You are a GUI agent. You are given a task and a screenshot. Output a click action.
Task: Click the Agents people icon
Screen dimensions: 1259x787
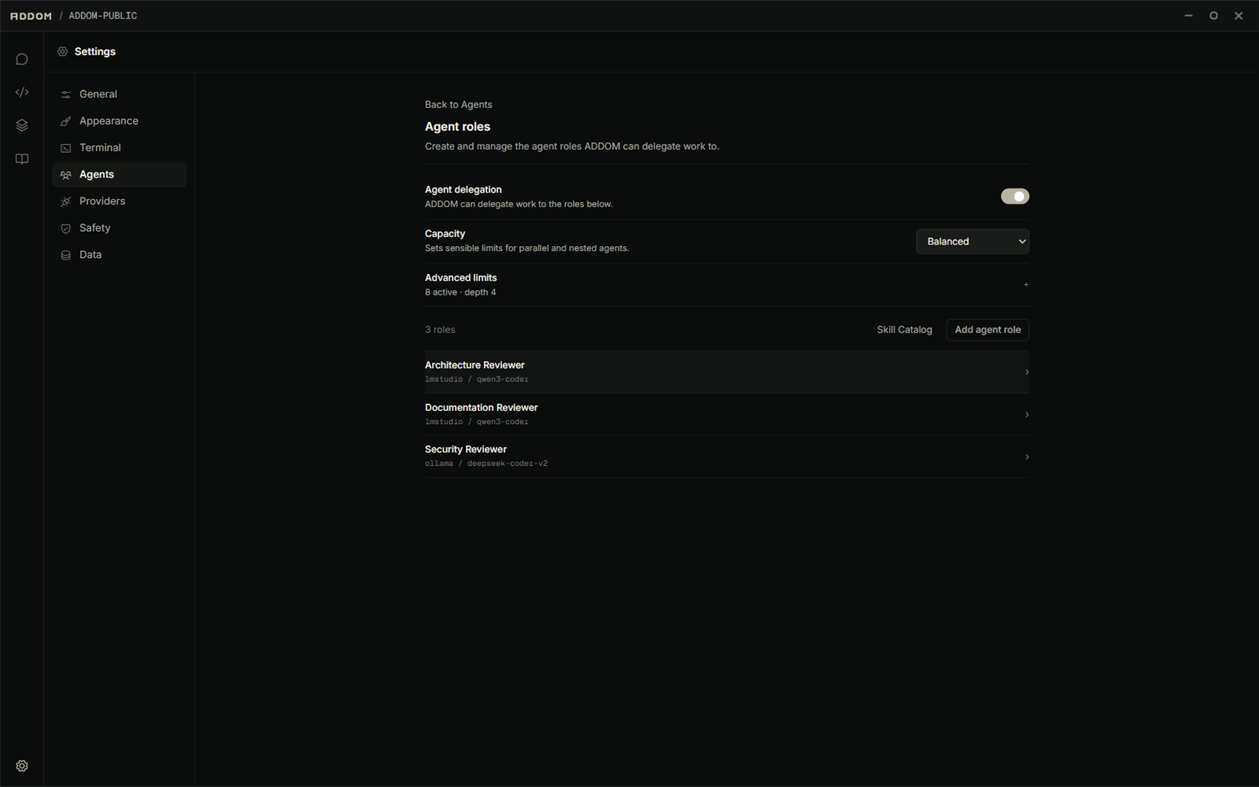click(66, 175)
